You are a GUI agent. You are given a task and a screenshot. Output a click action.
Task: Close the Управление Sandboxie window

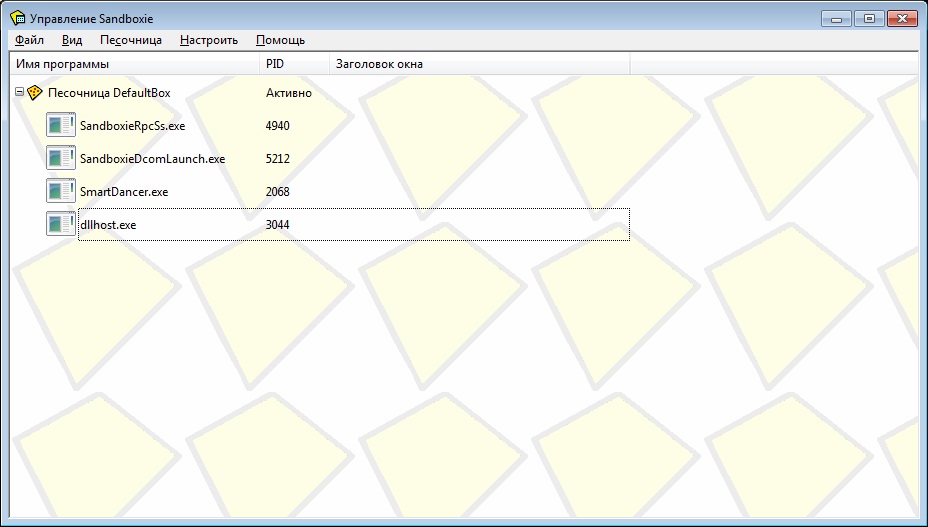click(903, 19)
